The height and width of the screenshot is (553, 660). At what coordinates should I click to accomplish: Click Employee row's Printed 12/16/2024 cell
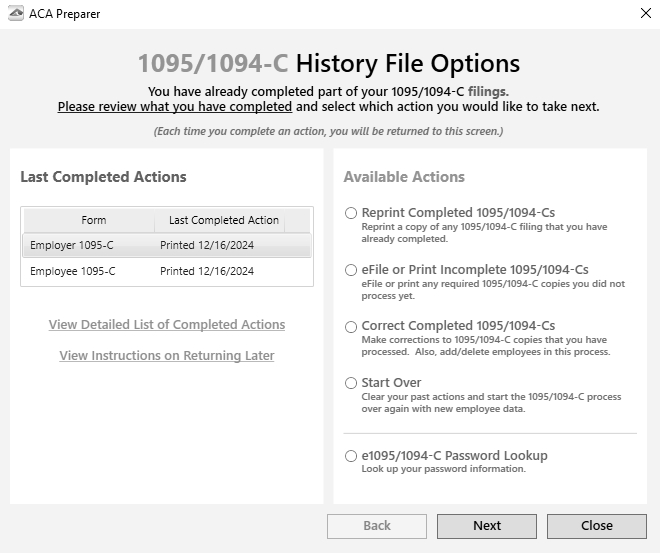(207, 271)
